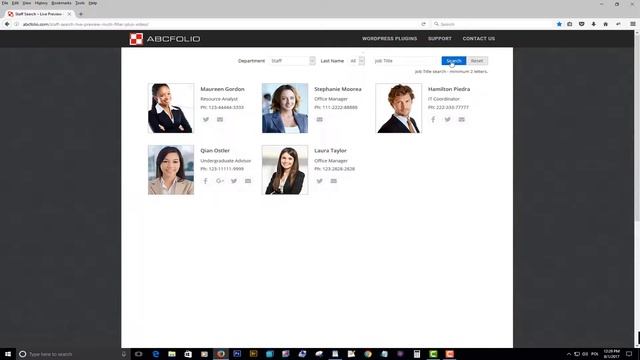Viewport: 640px width, 360px height.
Task: Click the blue bookmark star icon
Action: pos(559,24)
